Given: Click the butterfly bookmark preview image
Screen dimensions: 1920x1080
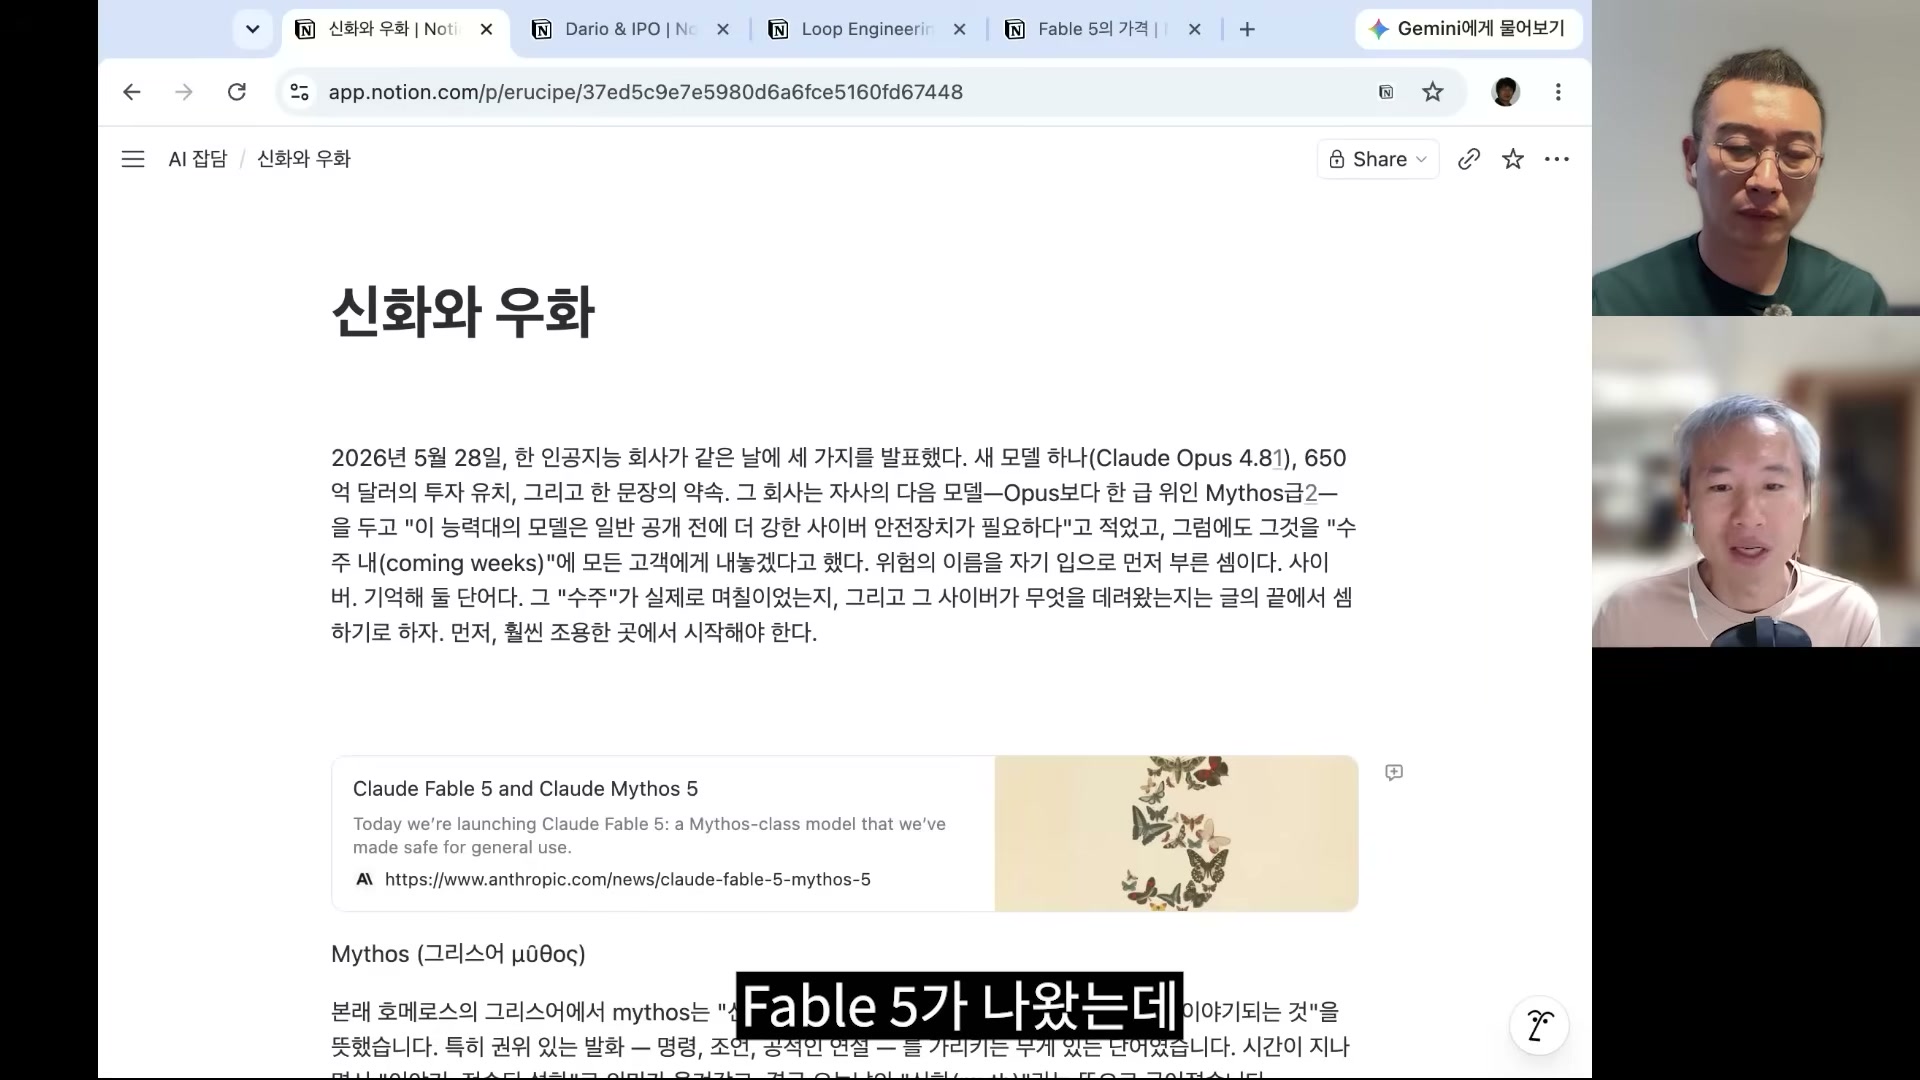Looking at the screenshot, I should [1176, 833].
